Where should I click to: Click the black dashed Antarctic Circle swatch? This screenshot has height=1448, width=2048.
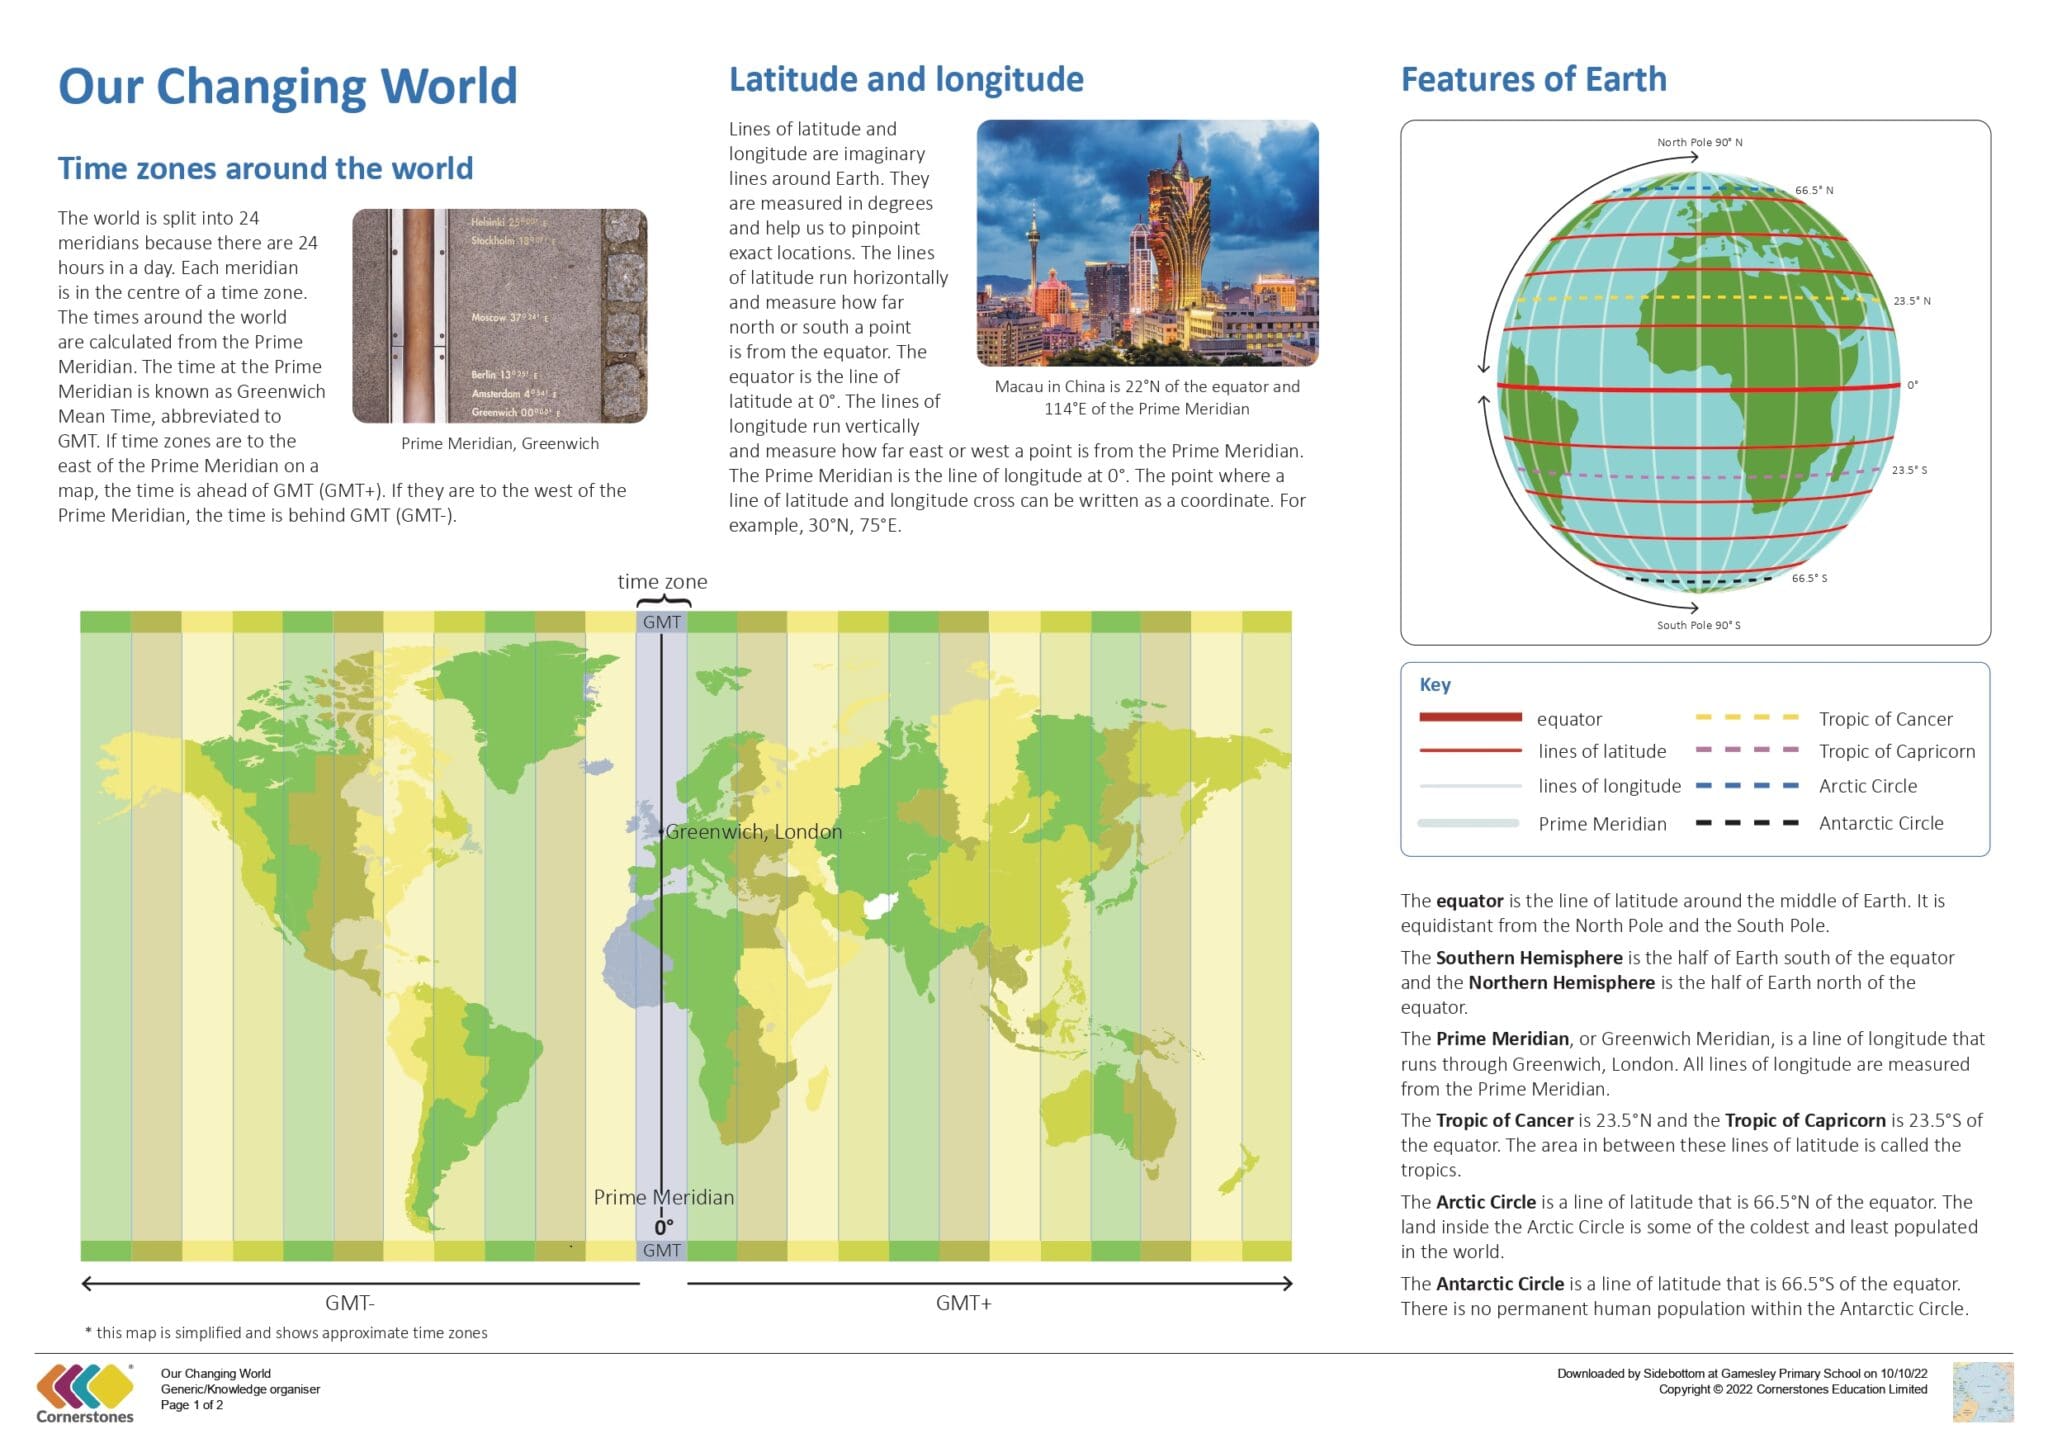click(x=1747, y=822)
